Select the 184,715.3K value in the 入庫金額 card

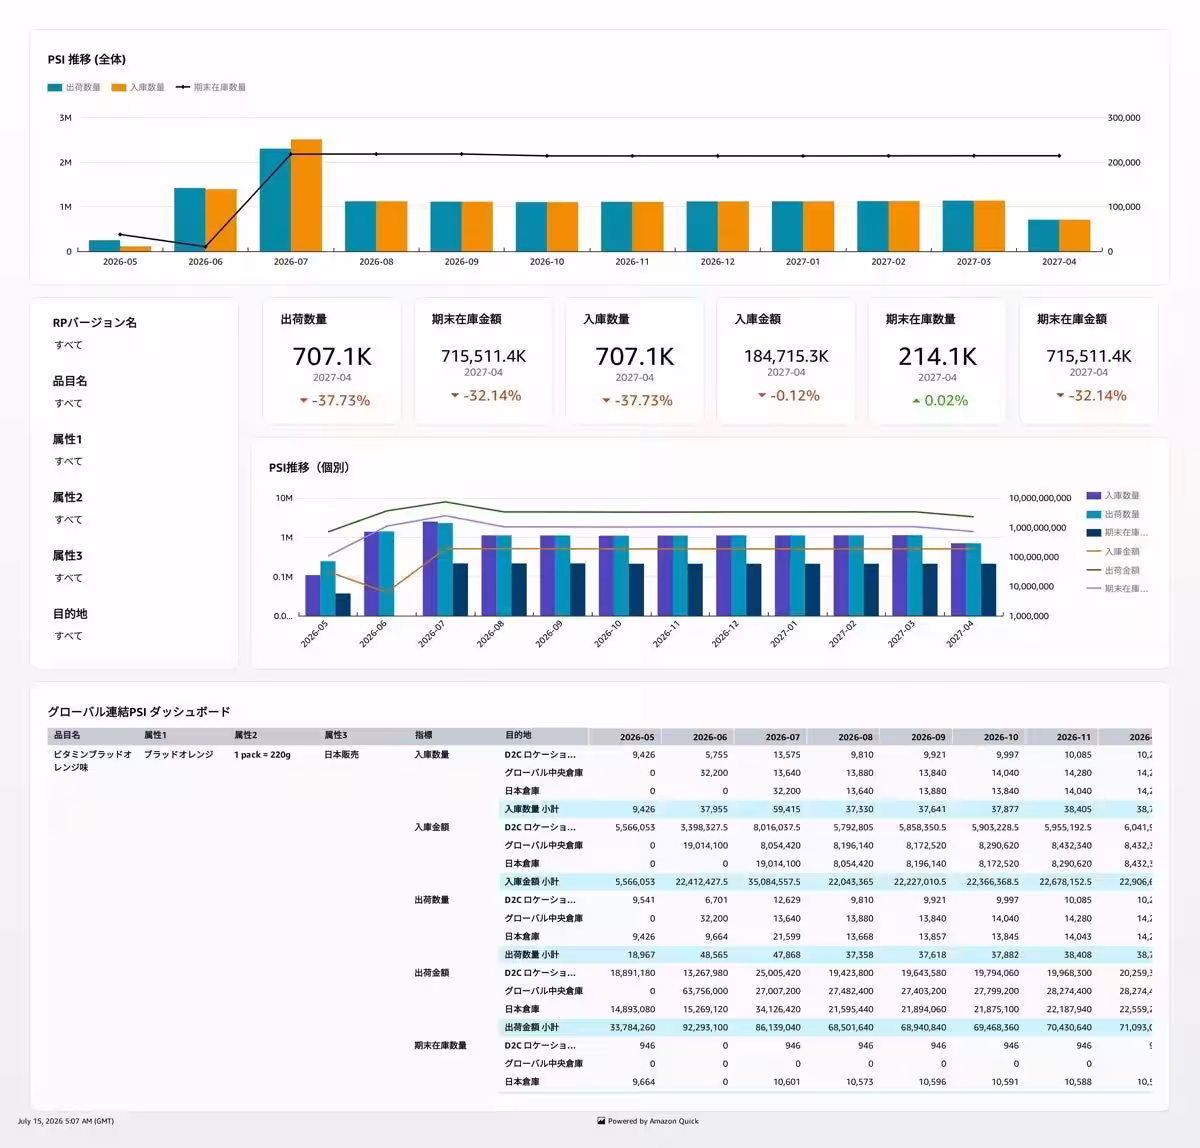click(786, 356)
